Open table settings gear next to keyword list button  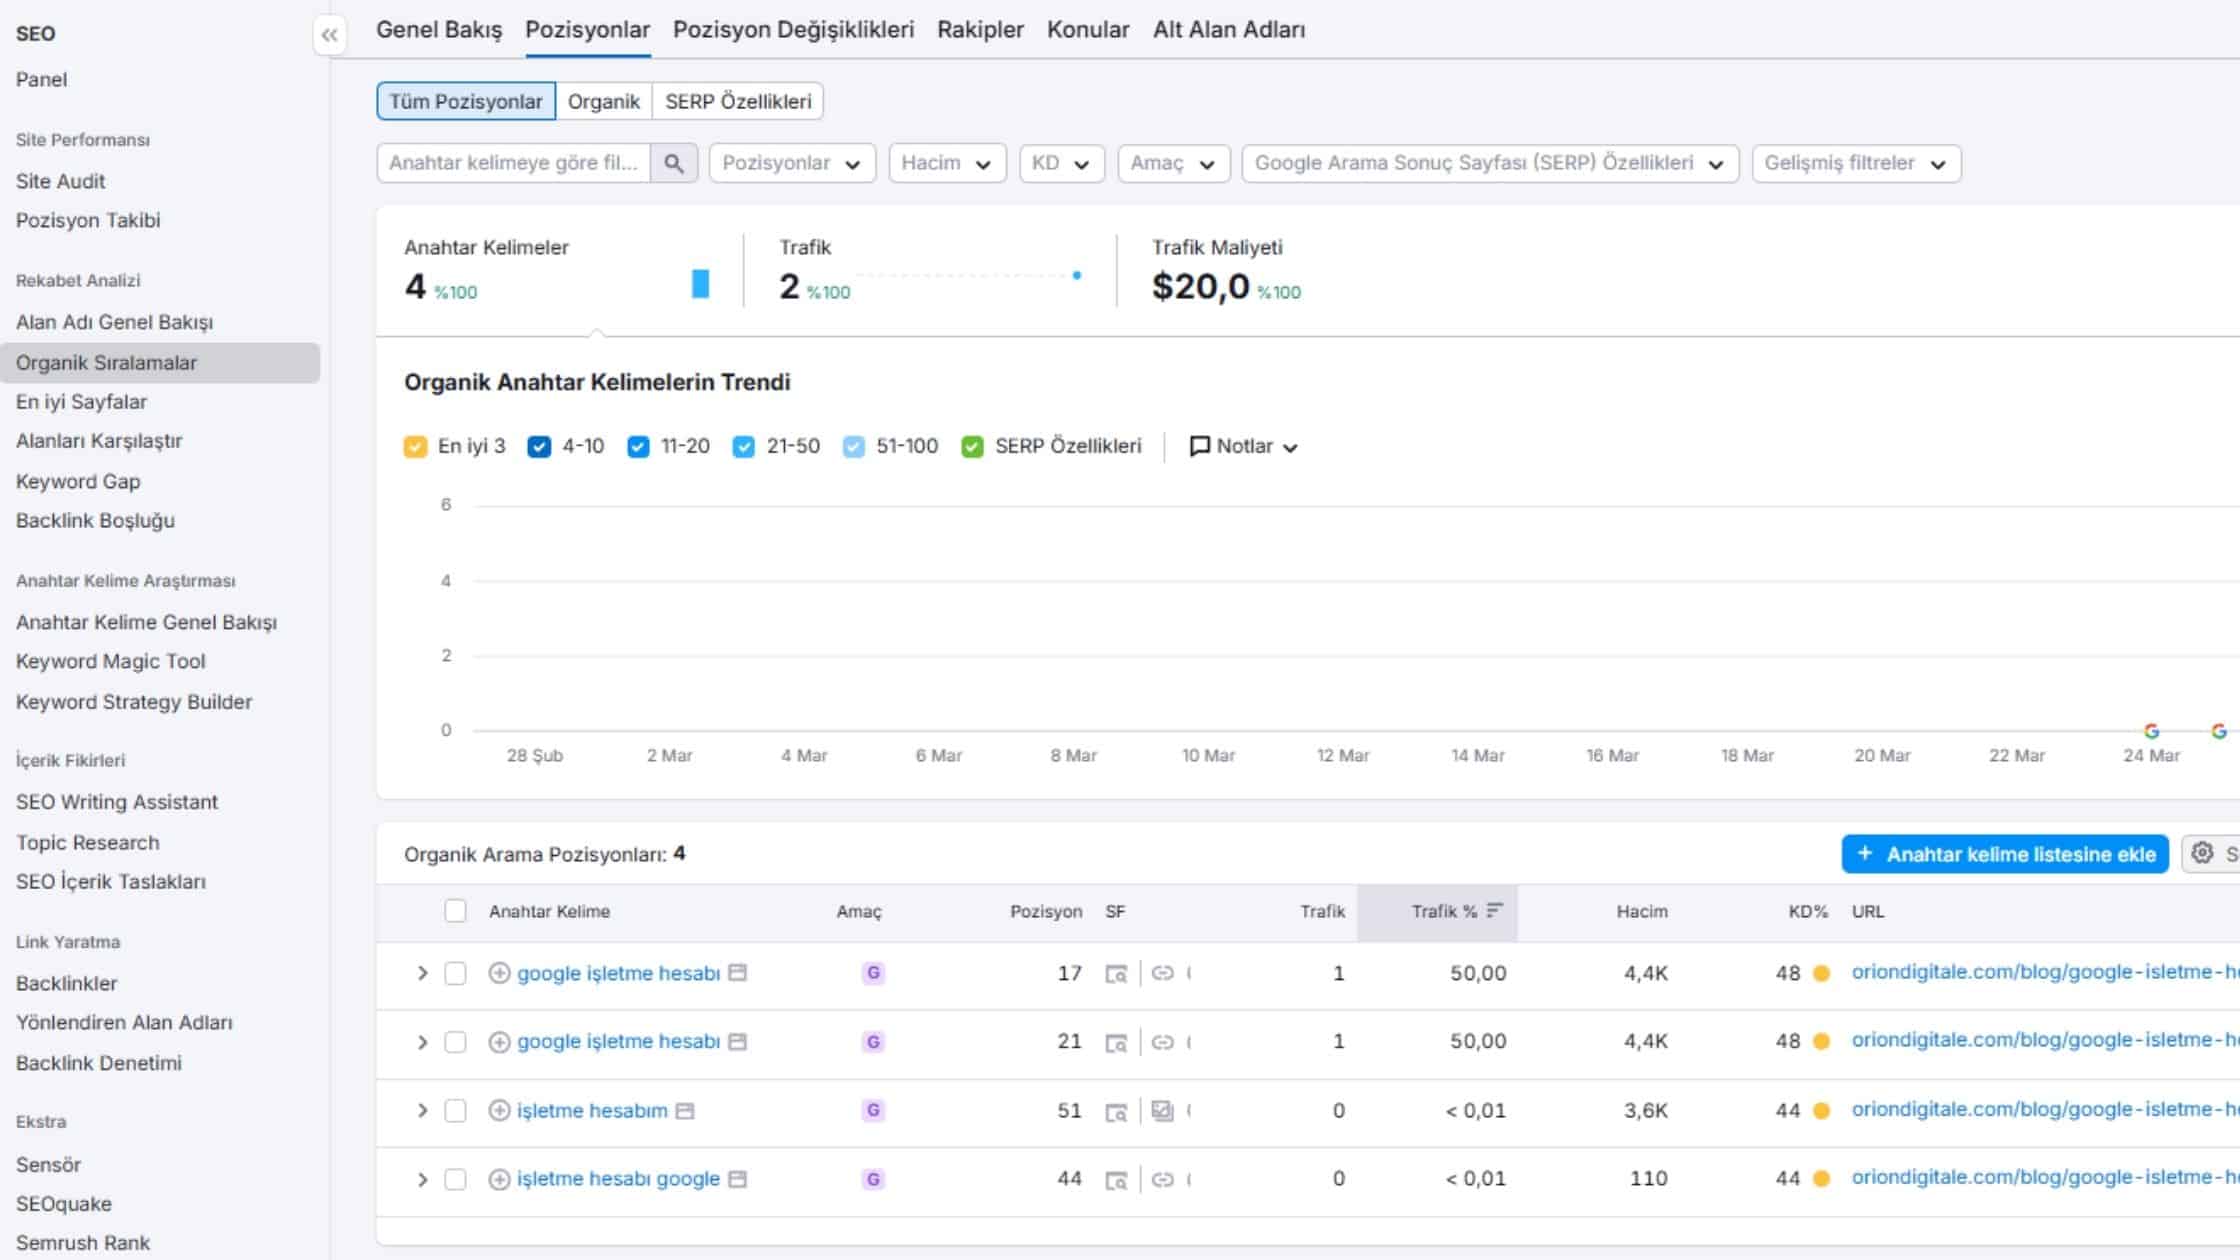(2203, 853)
